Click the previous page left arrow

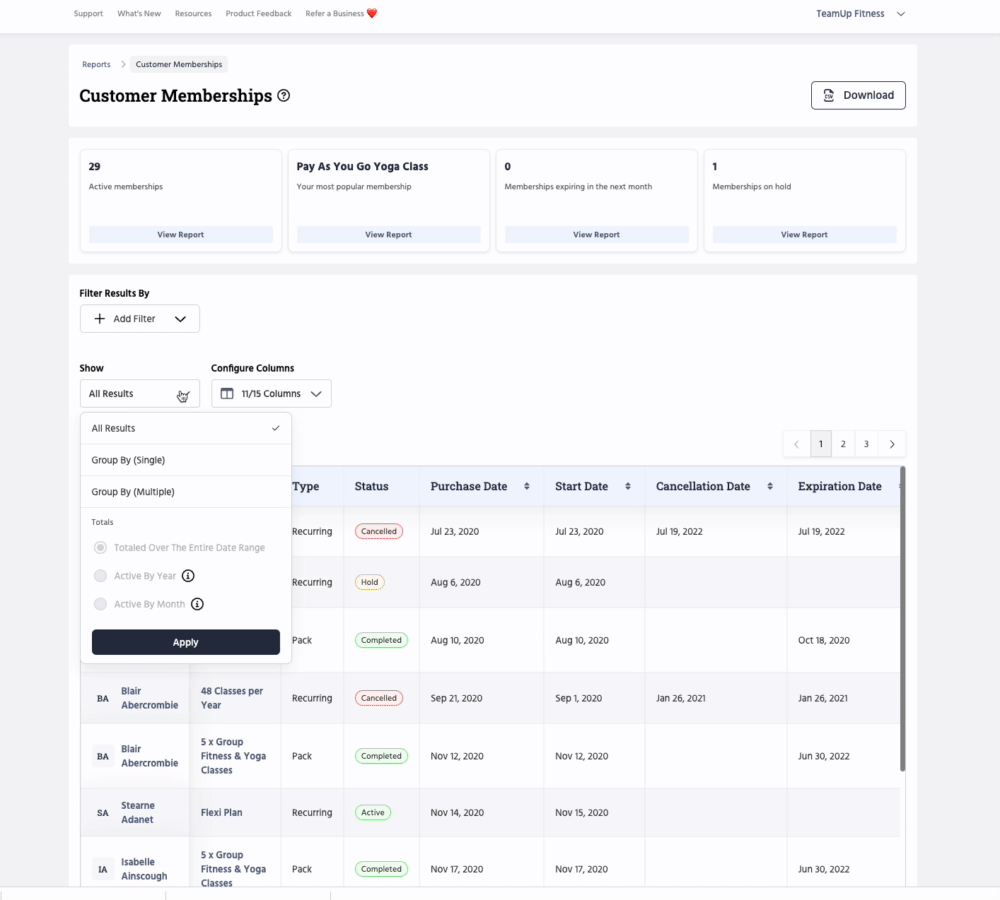796,444
